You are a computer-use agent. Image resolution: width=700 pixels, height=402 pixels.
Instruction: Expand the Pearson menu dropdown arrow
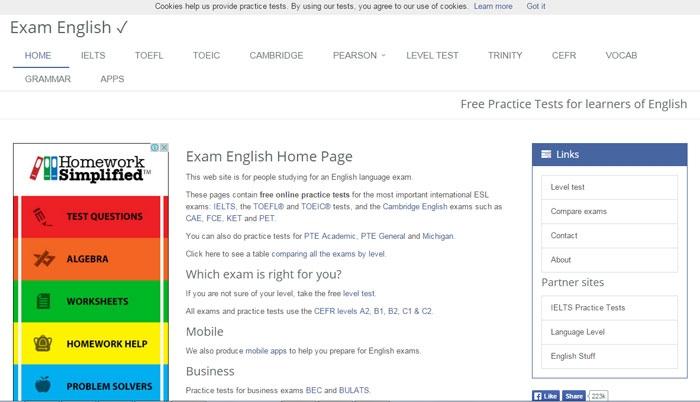tap(383, 55)
